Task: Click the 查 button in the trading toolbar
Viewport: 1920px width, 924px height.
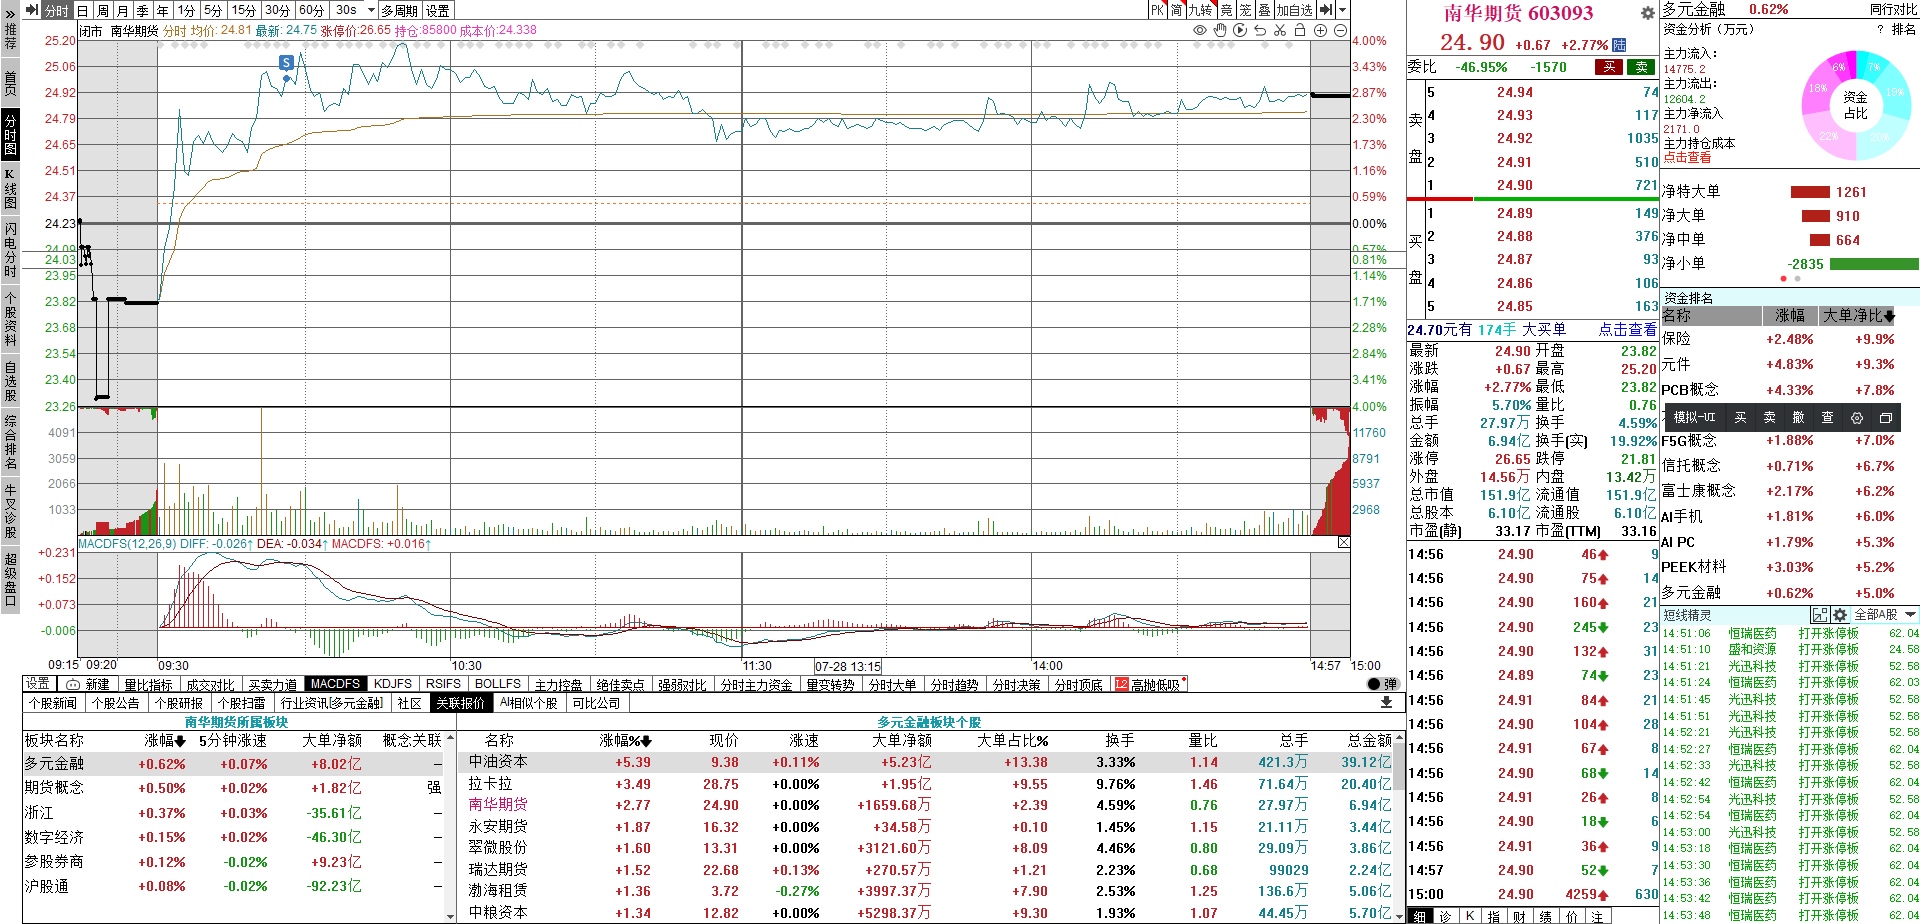Action: click(1827, 418)
